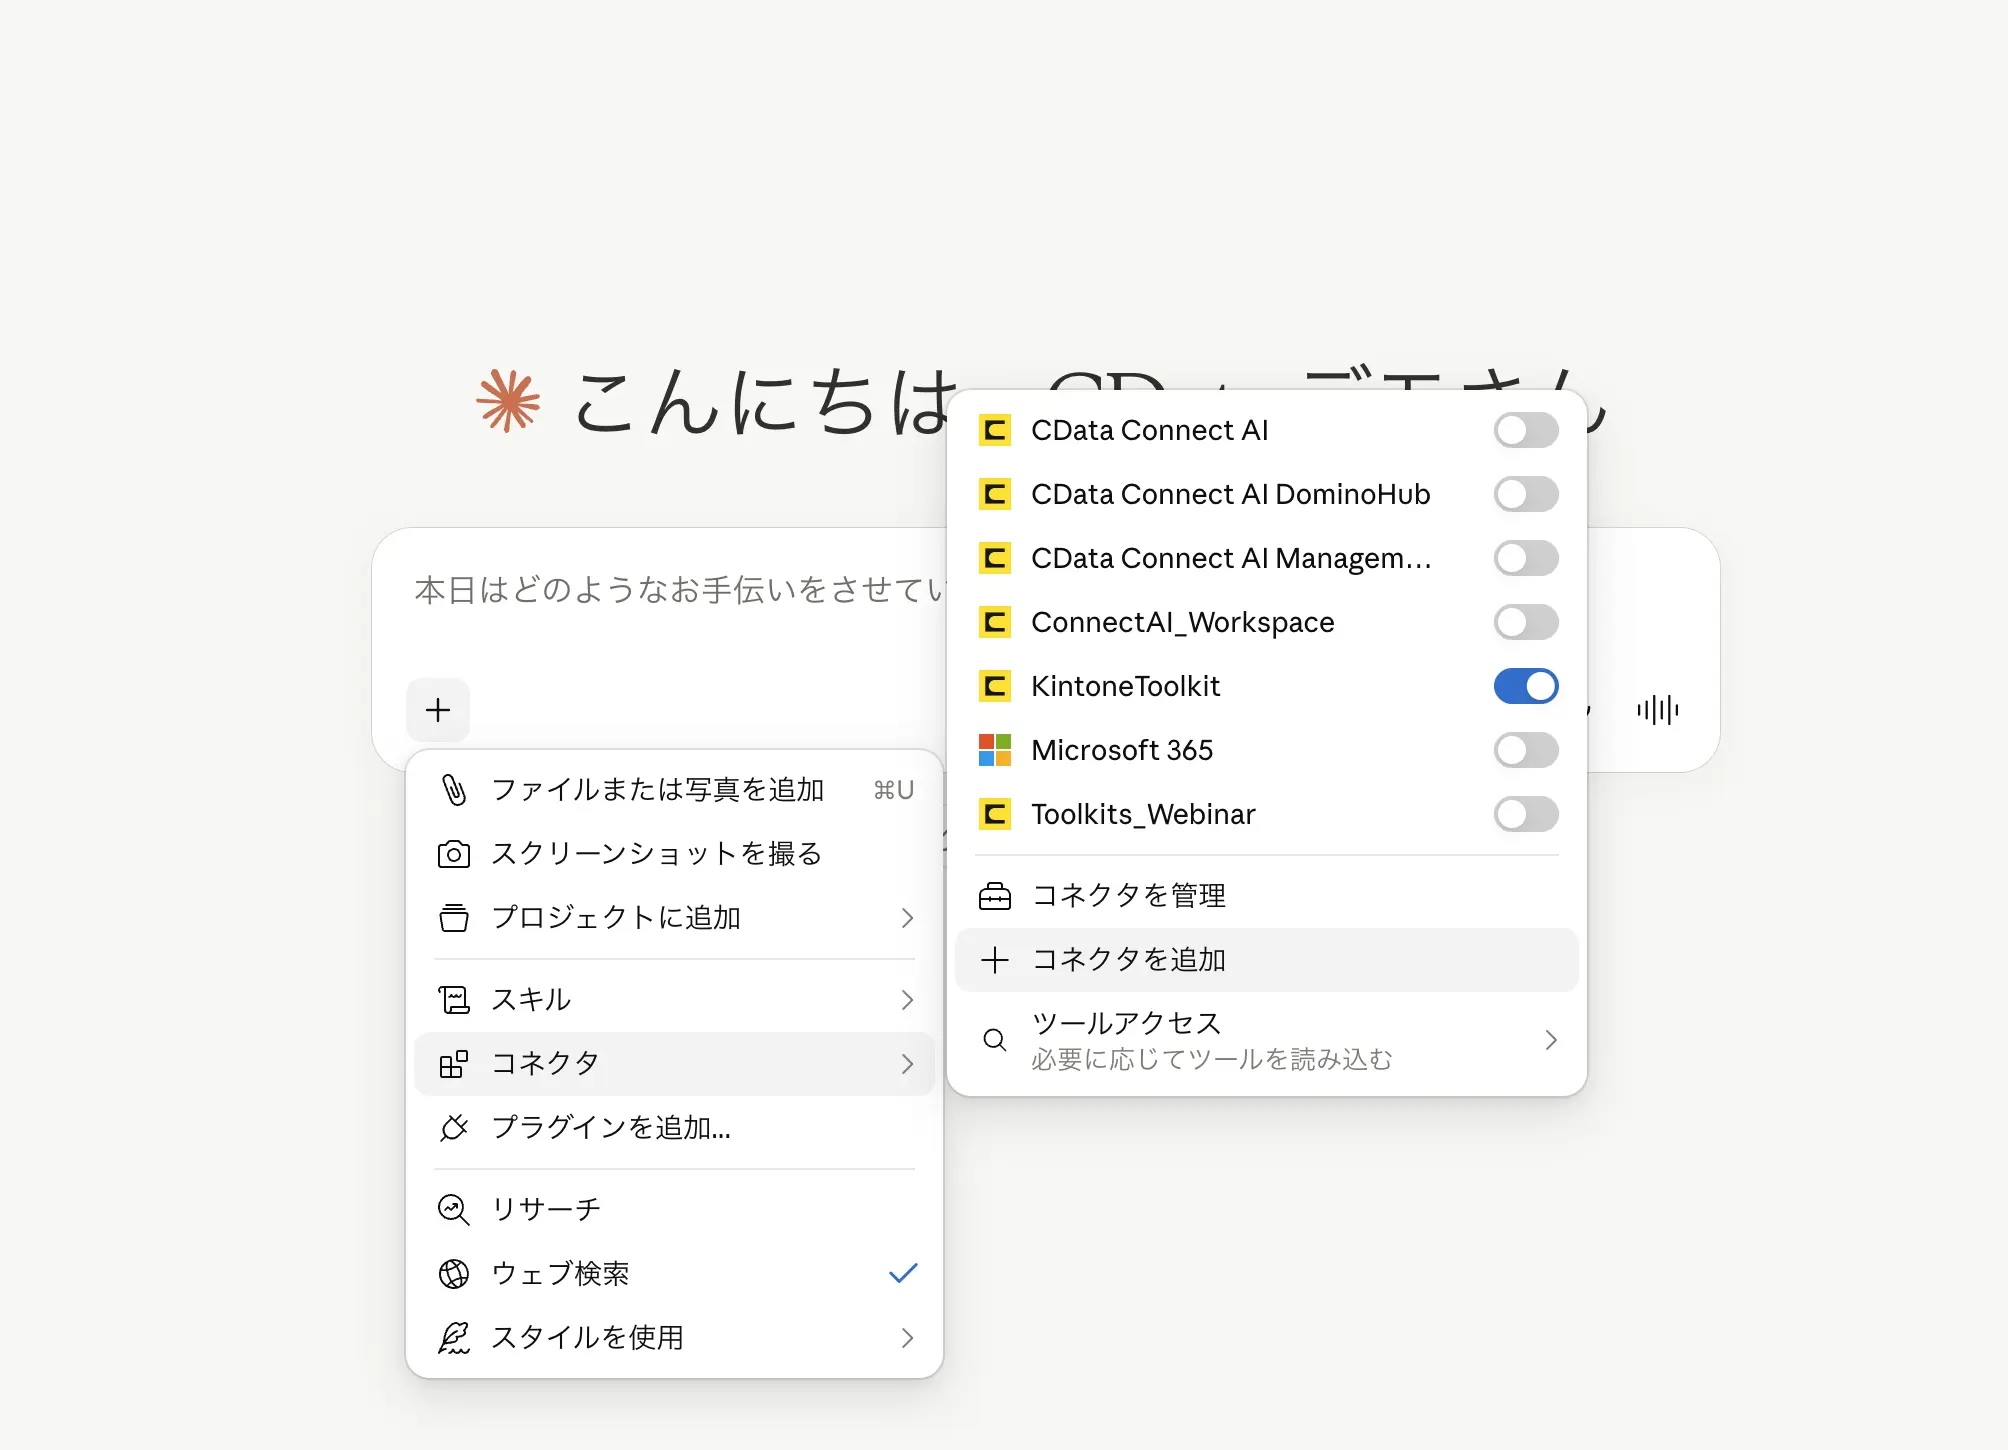Expand the プロジェクトに追加 submenu arrow
Viewport: 2008px width, 1450px height.
point(907,918)
